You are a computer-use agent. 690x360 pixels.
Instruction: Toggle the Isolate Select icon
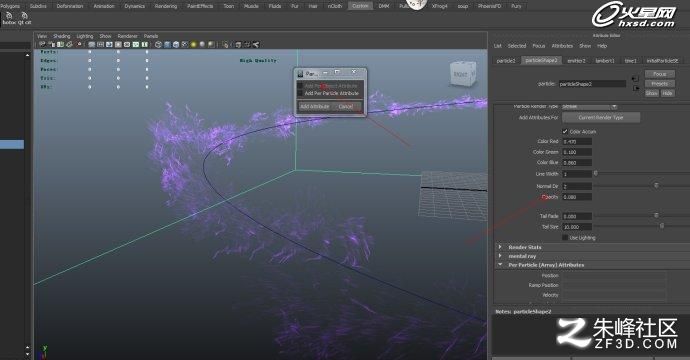point(225,44)
